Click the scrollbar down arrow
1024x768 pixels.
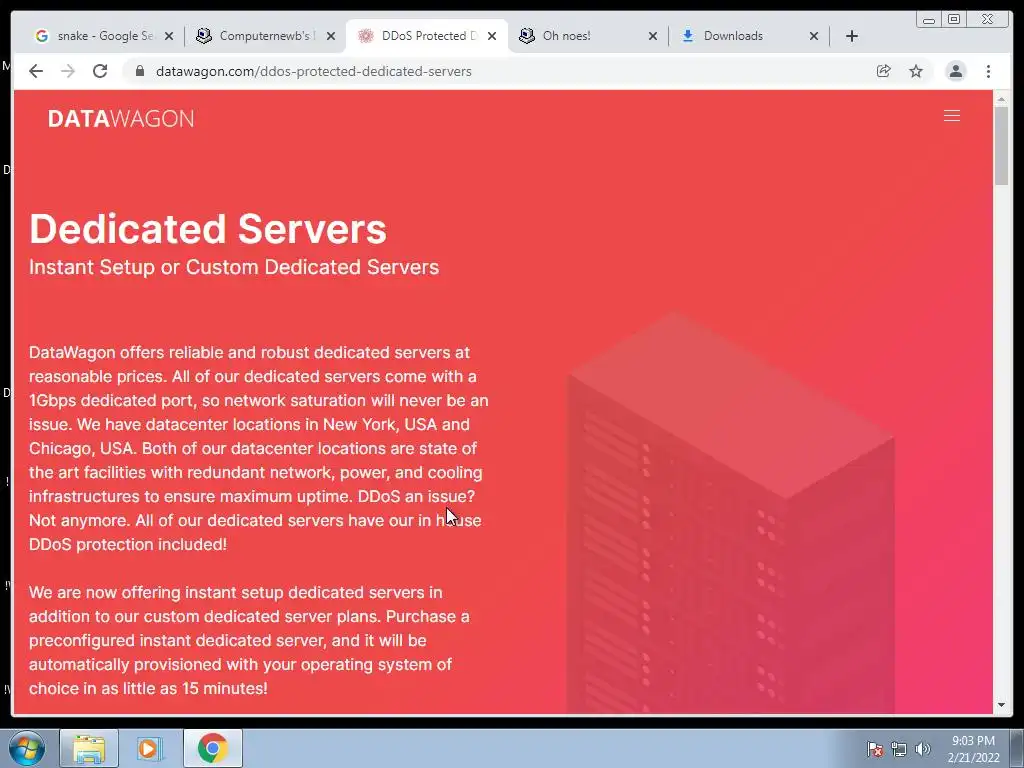pyautogui.click(x=1001, y=705)
